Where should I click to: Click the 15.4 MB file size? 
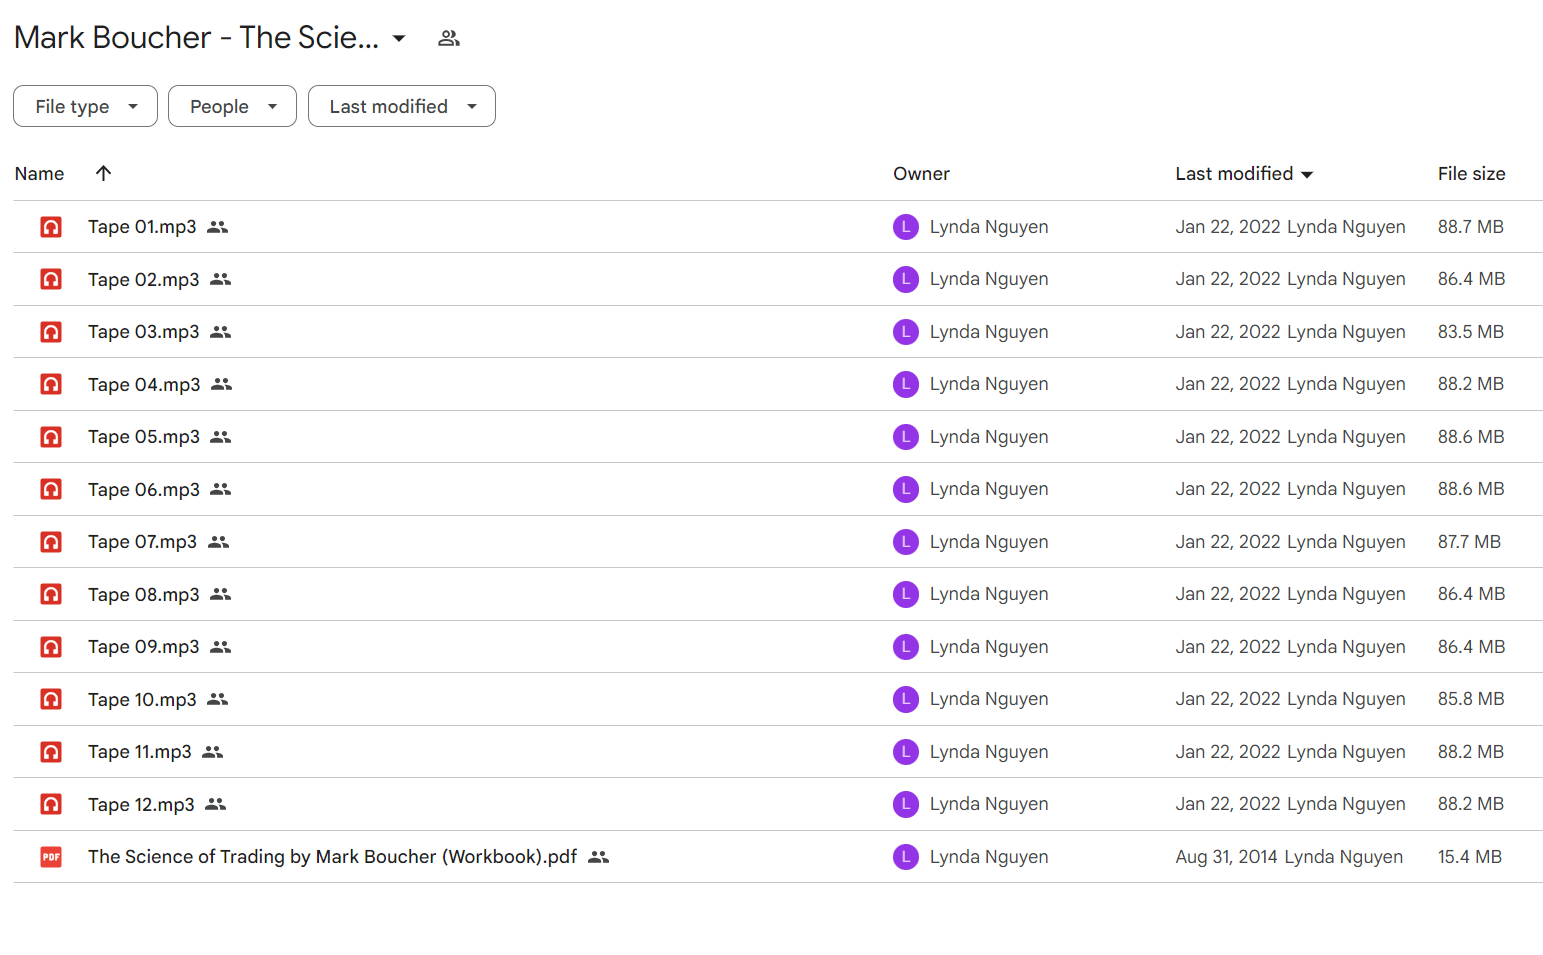point(1470,857)
